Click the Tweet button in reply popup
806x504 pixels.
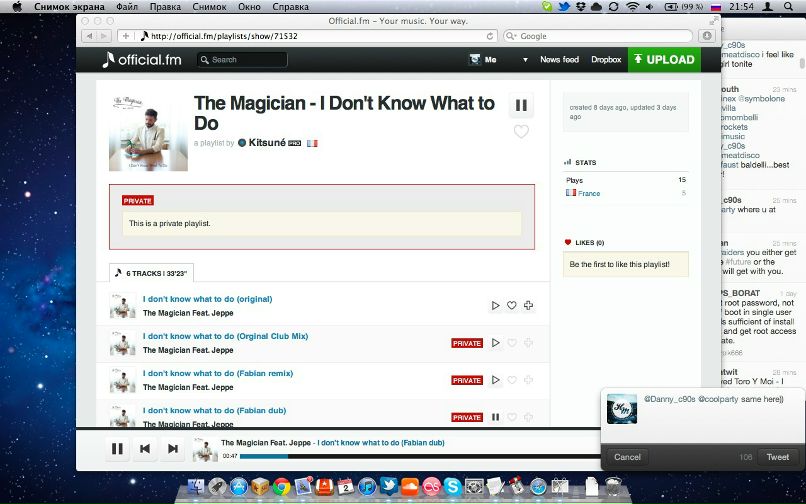point(777,457)
